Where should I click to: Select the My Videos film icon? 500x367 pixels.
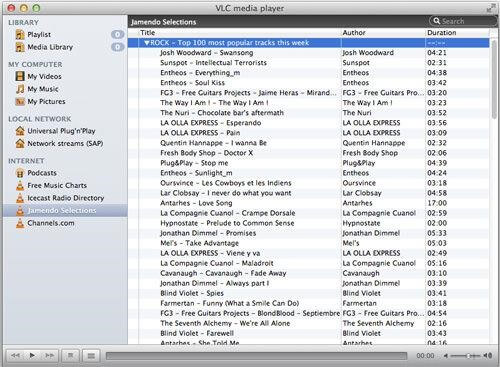[x=20, y=76]
